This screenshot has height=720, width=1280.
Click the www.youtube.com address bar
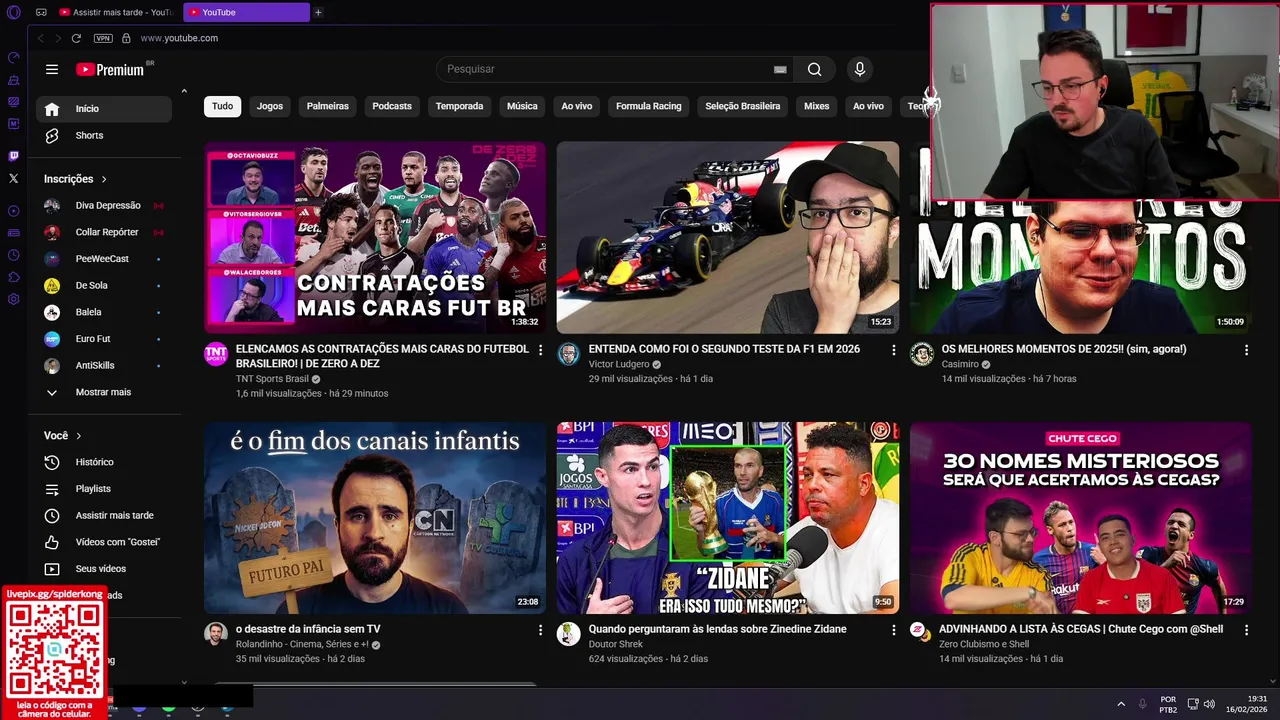pyautogui.click(x=179, y=38)
